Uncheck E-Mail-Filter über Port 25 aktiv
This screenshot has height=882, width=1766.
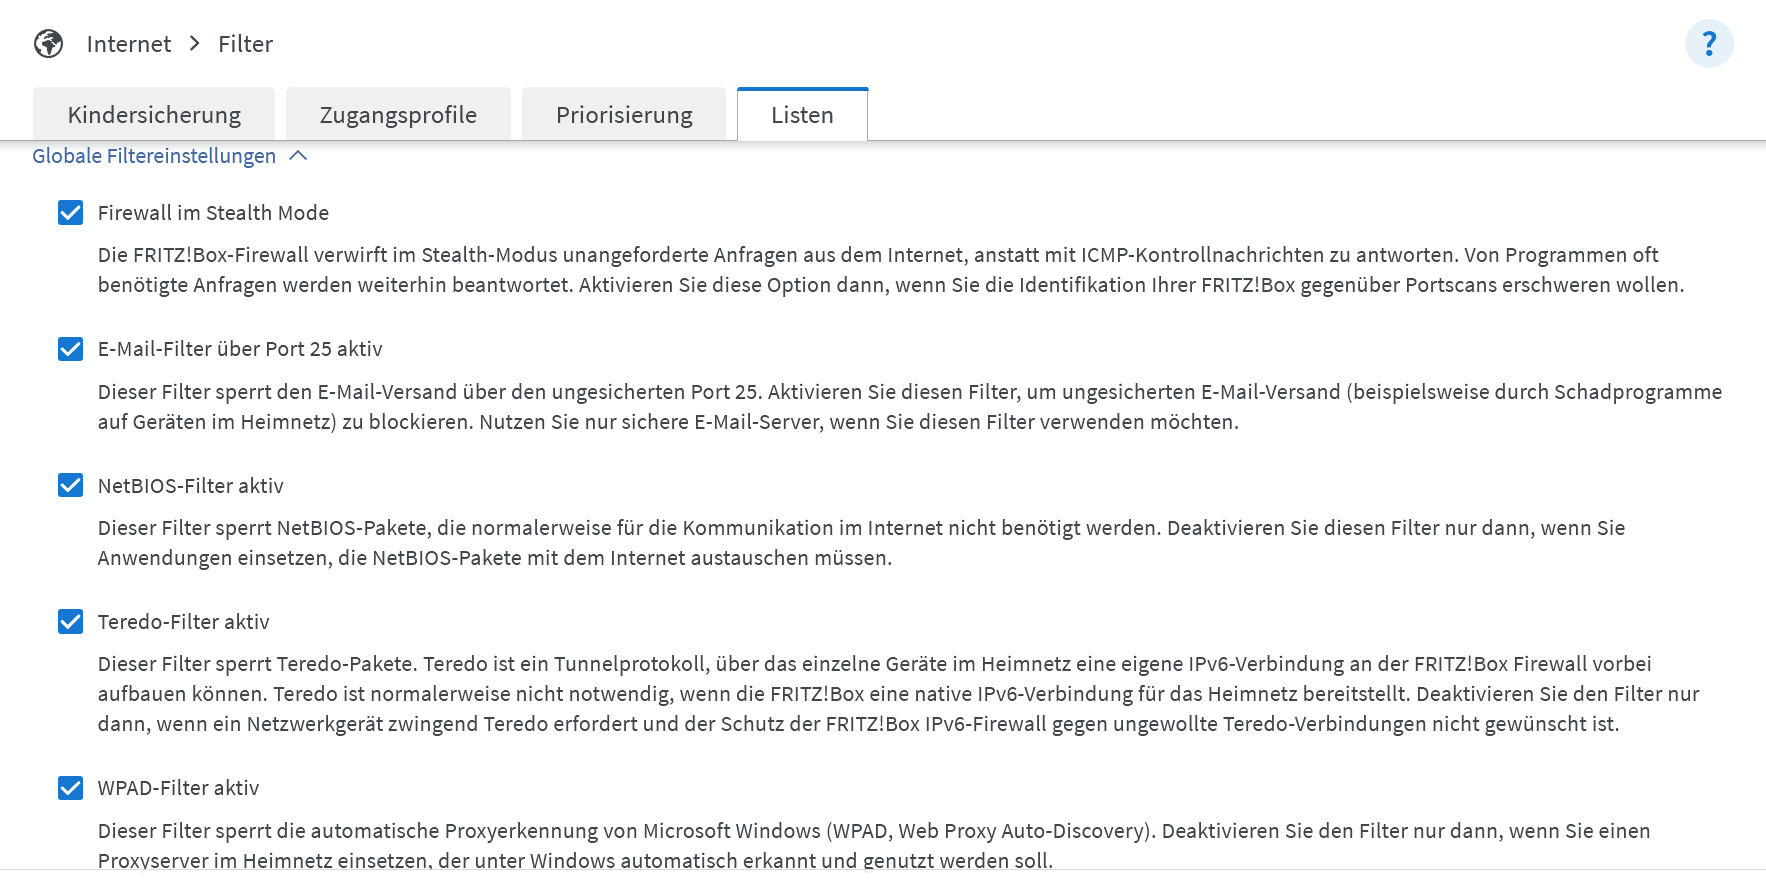(70, 349)
